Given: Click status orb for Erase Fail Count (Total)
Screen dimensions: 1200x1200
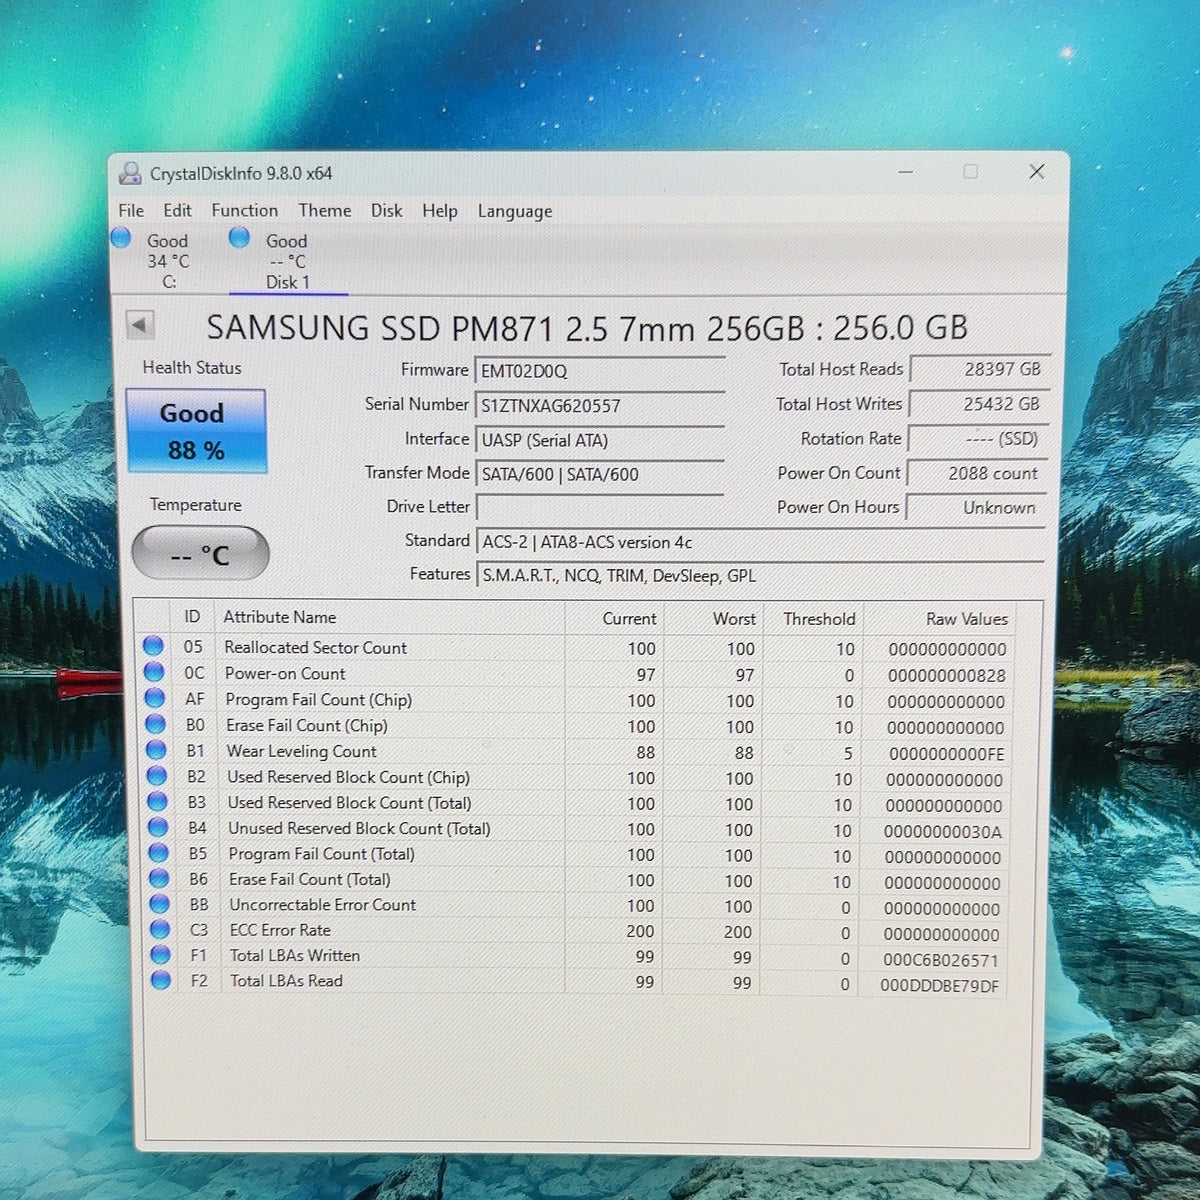Looking at the screenshot, I should 159,878.
